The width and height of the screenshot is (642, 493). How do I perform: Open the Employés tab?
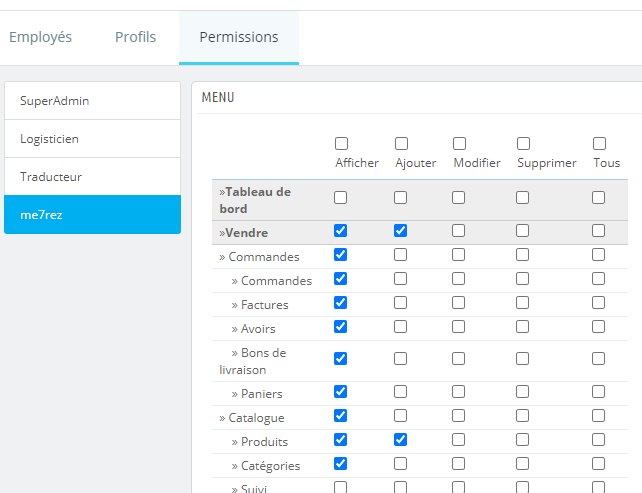41,37
